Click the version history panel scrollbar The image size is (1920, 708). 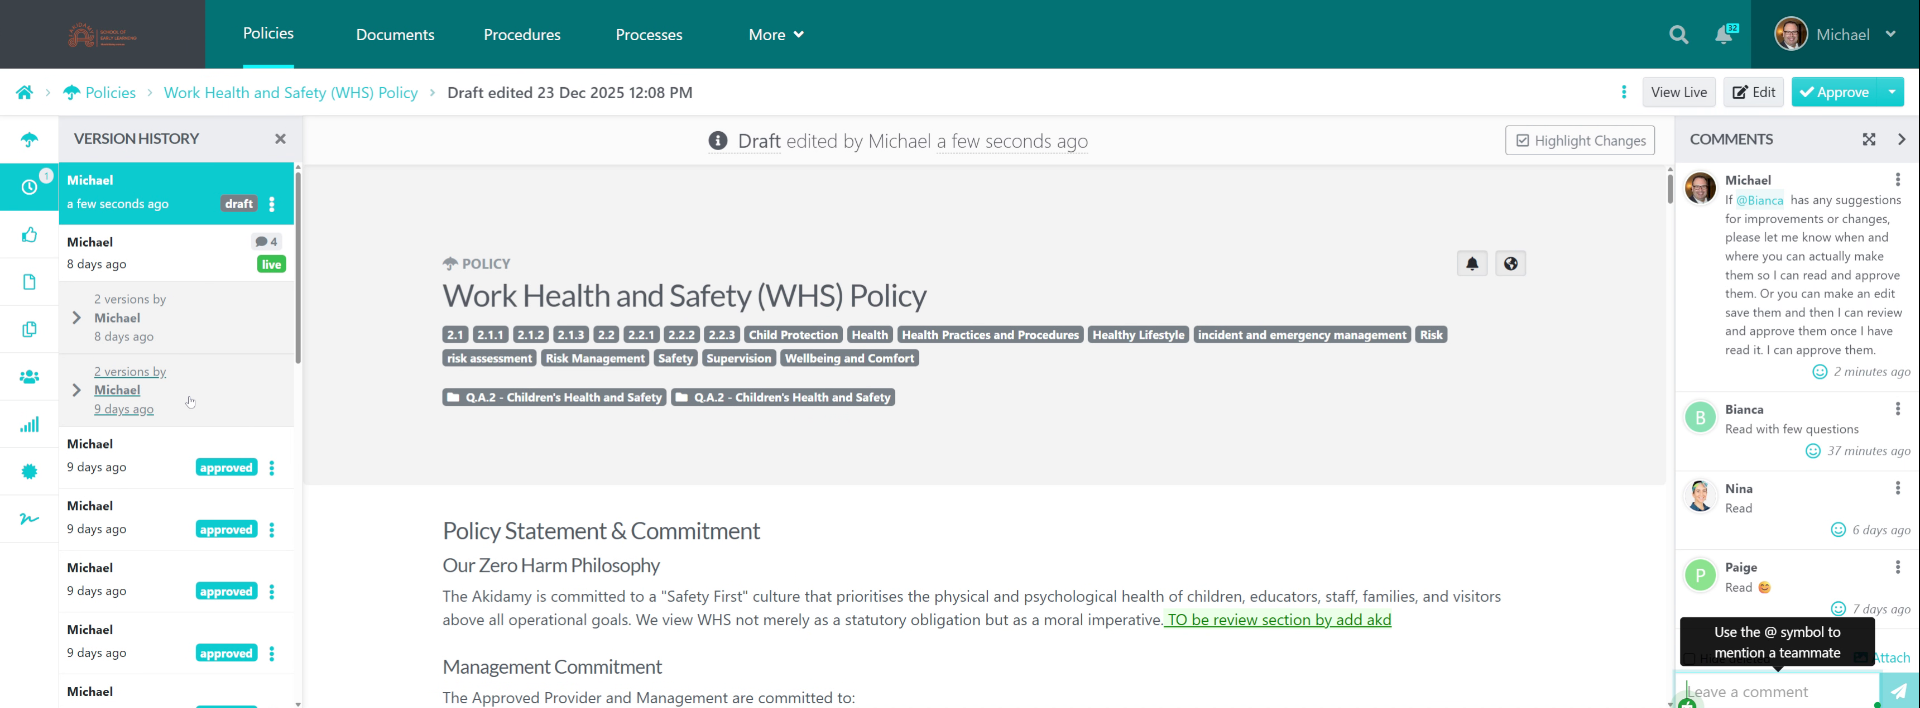pos(298,268)
